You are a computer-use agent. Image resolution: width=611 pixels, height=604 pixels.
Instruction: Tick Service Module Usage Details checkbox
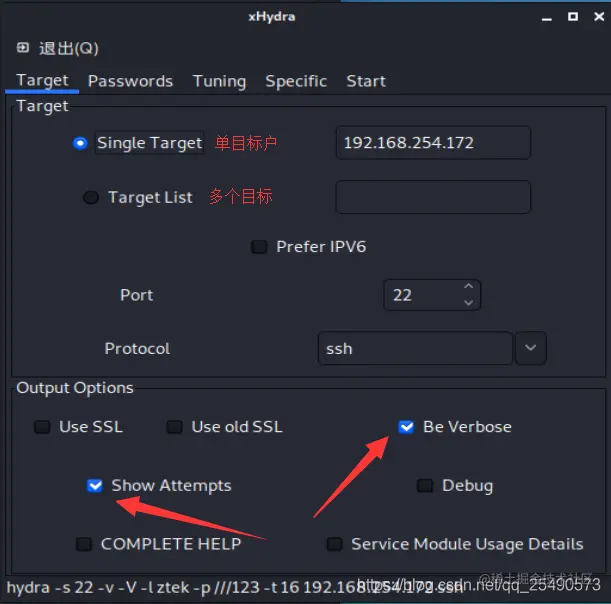pos(334,544)
